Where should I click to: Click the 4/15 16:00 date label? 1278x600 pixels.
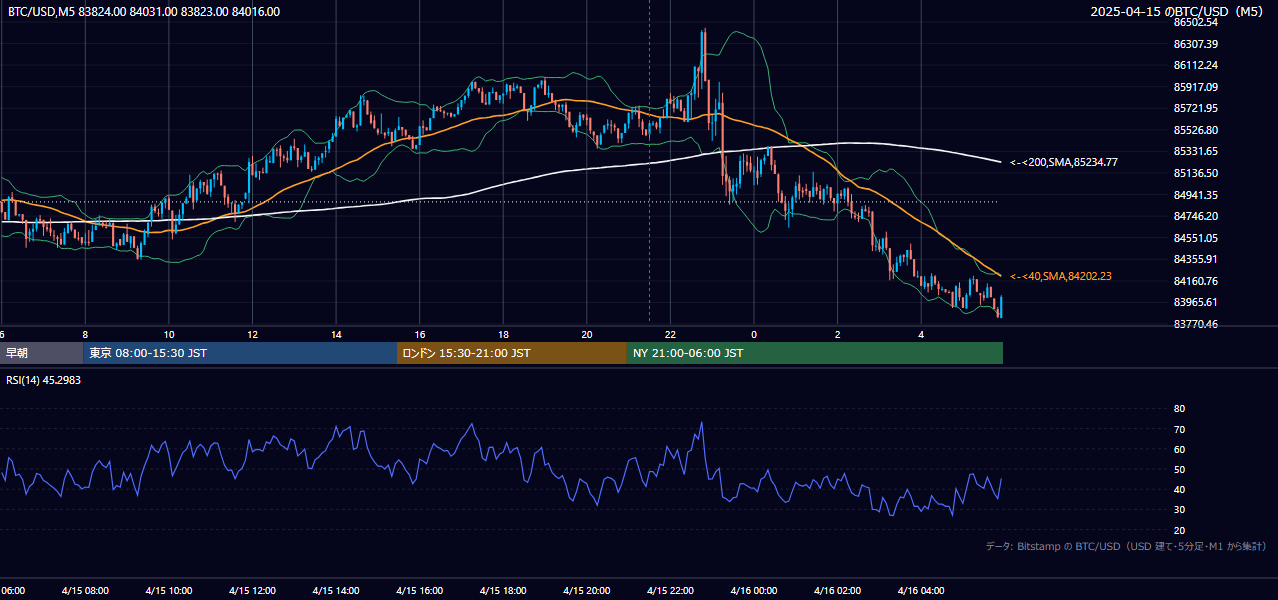[419, 590]
